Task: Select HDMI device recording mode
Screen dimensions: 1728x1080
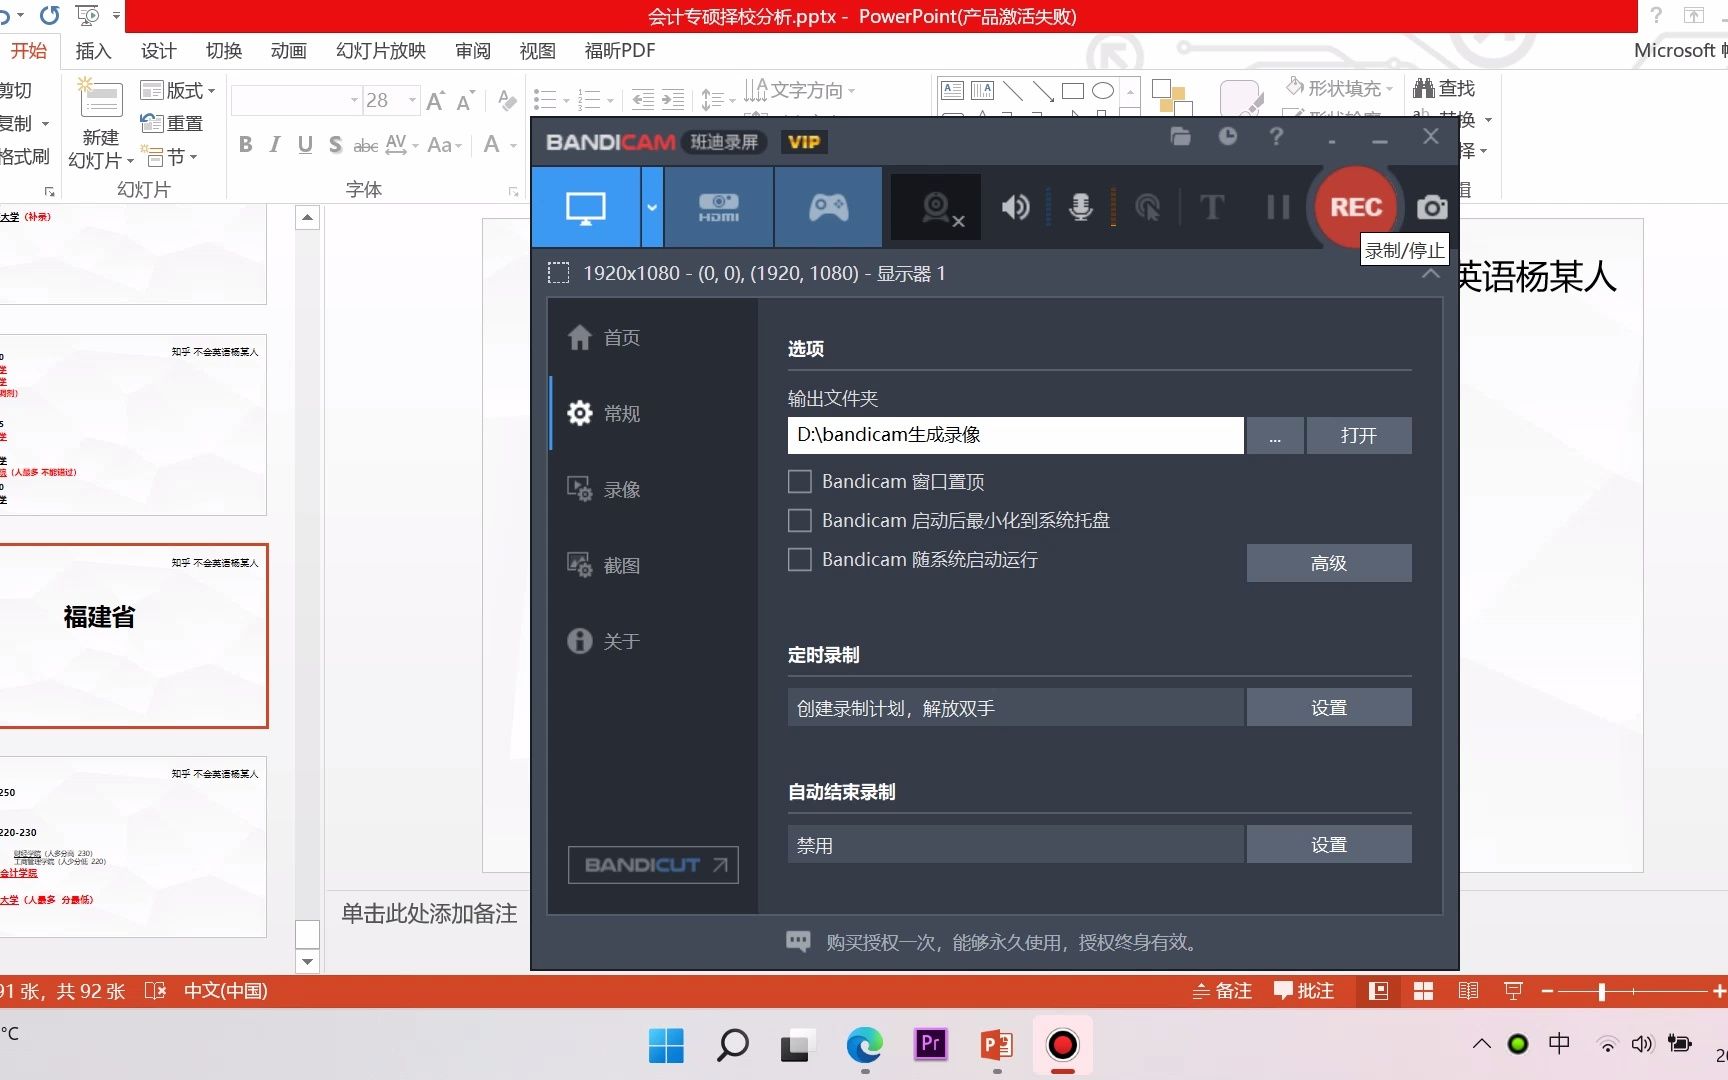Action: (719, 207)
